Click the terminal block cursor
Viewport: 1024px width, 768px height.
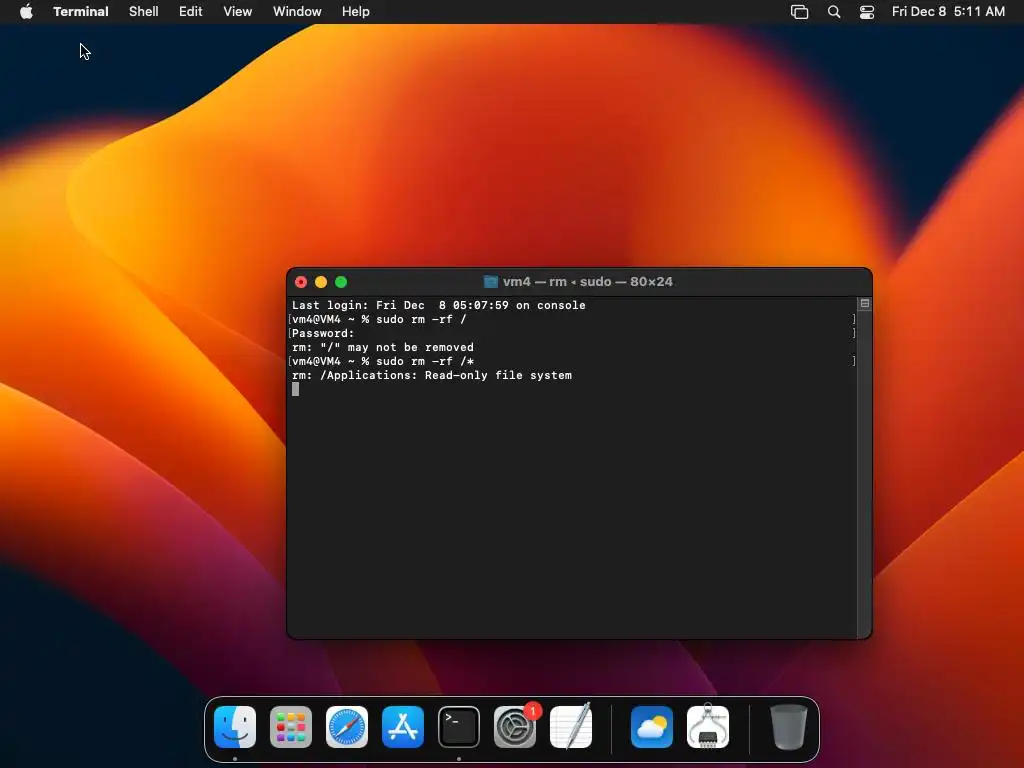click(x=295, y=389)
